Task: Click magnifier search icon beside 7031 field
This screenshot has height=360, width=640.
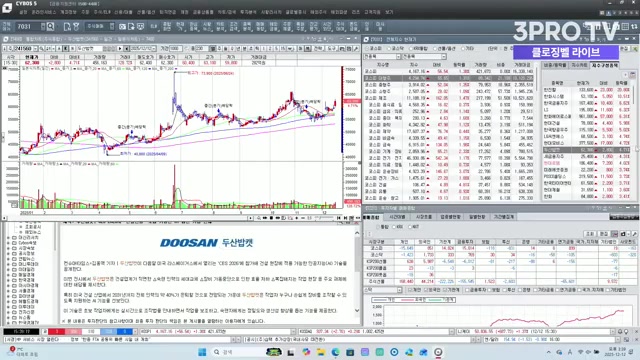Action: pos(50,27)
